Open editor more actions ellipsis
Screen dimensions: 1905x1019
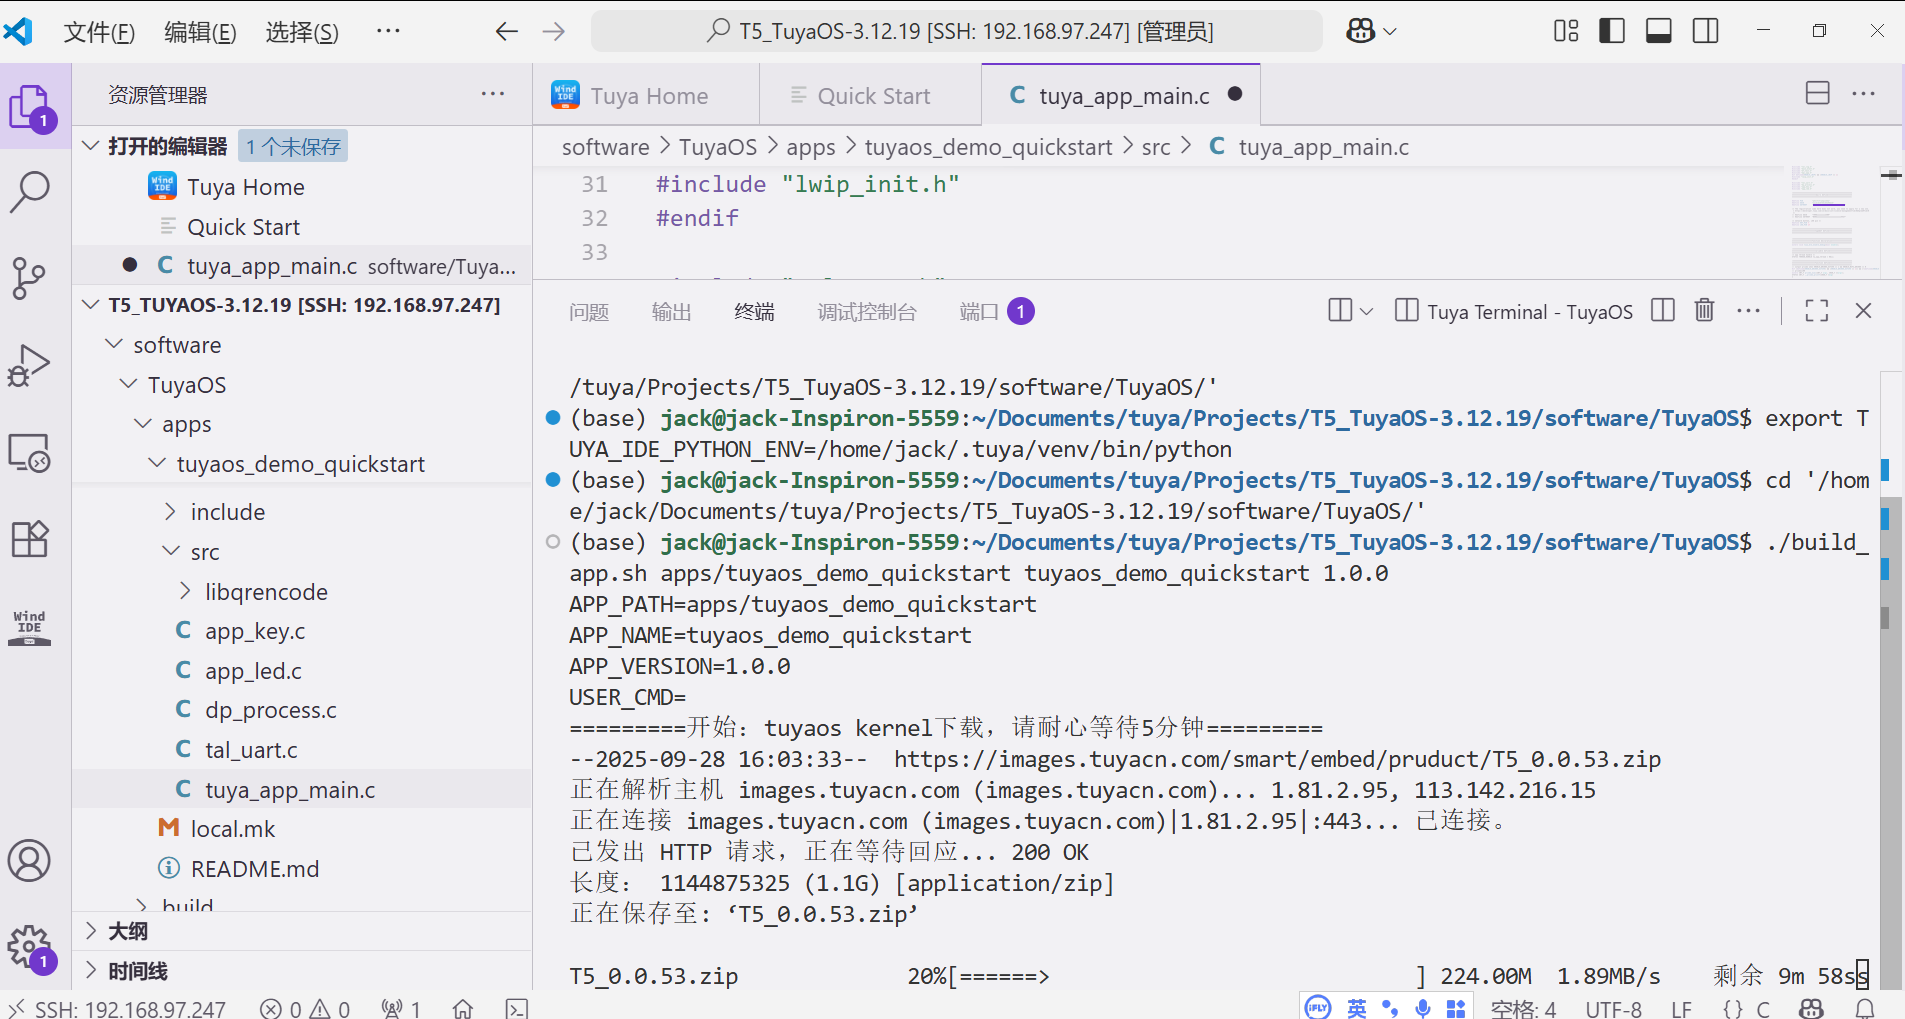tap(1864, 93)
